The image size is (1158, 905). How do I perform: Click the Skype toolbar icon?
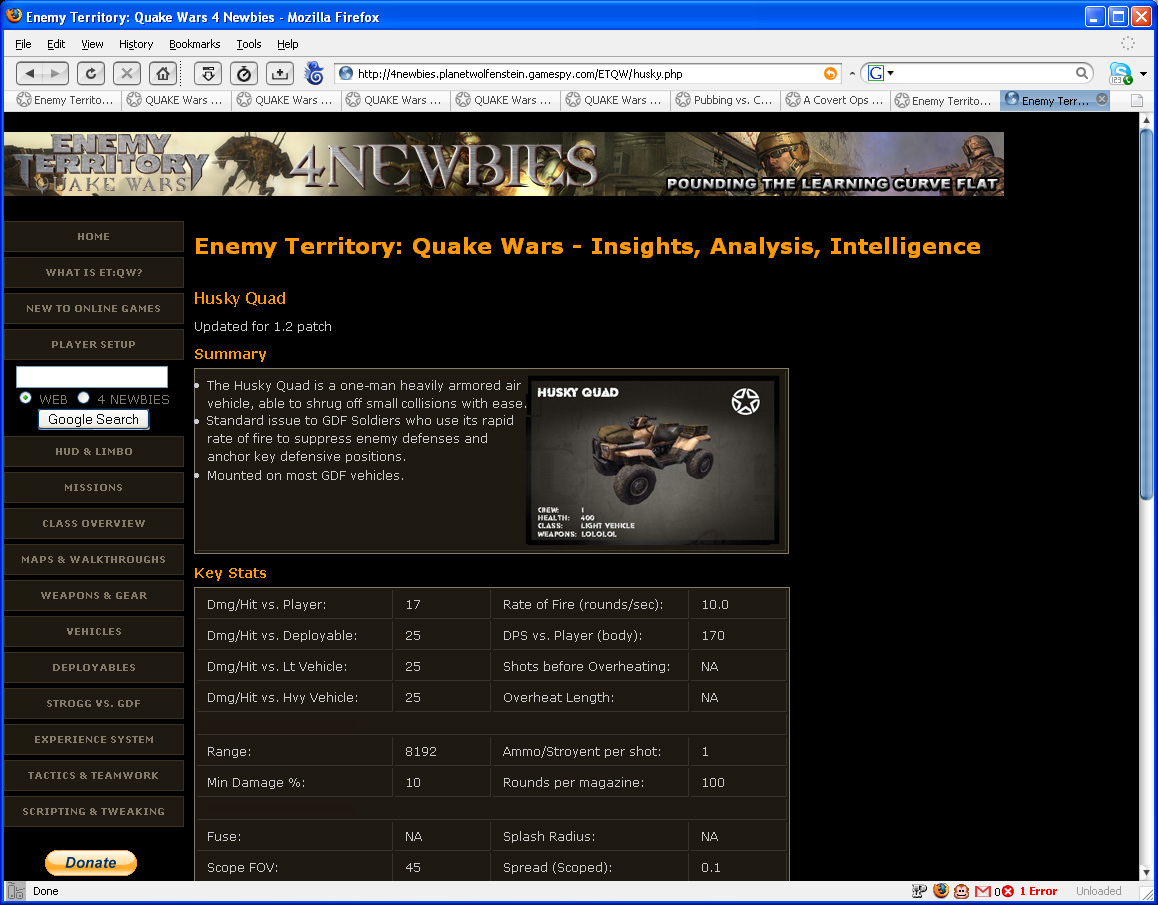coord(1121,73)
